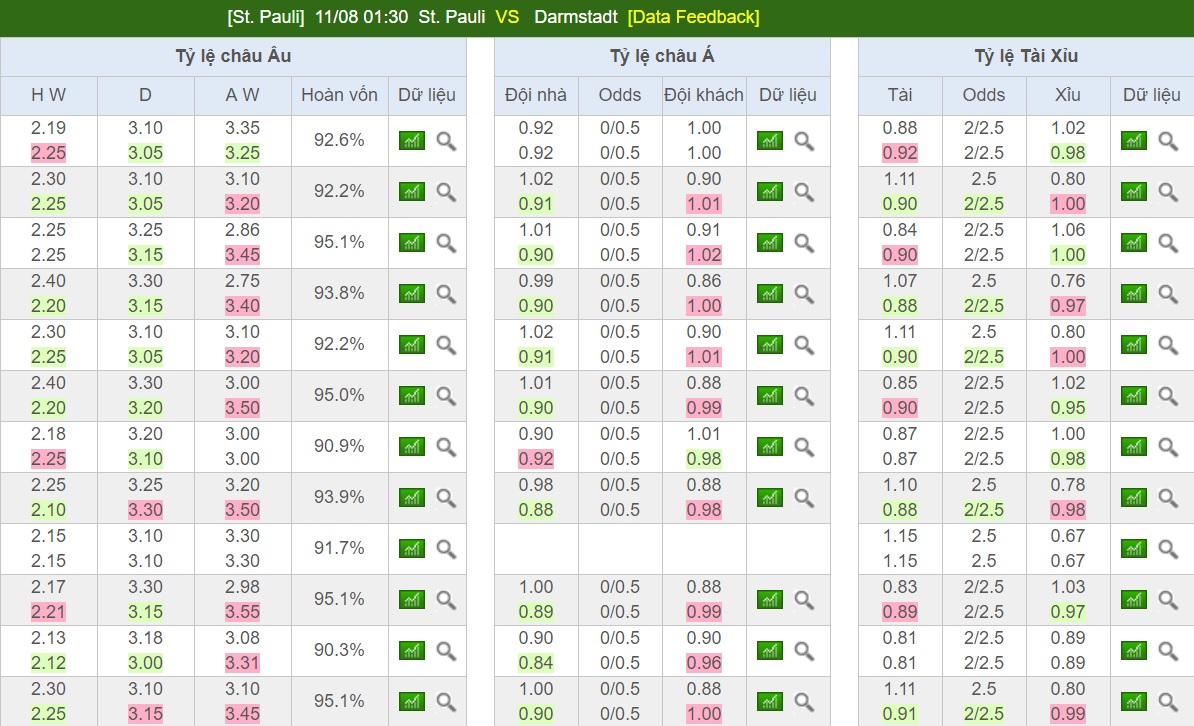The height and width of the screenshot is (726, 1194).
Task: Click Asian odds magnifier for row 0.84 / 0.96
Action: coord(804,651)
